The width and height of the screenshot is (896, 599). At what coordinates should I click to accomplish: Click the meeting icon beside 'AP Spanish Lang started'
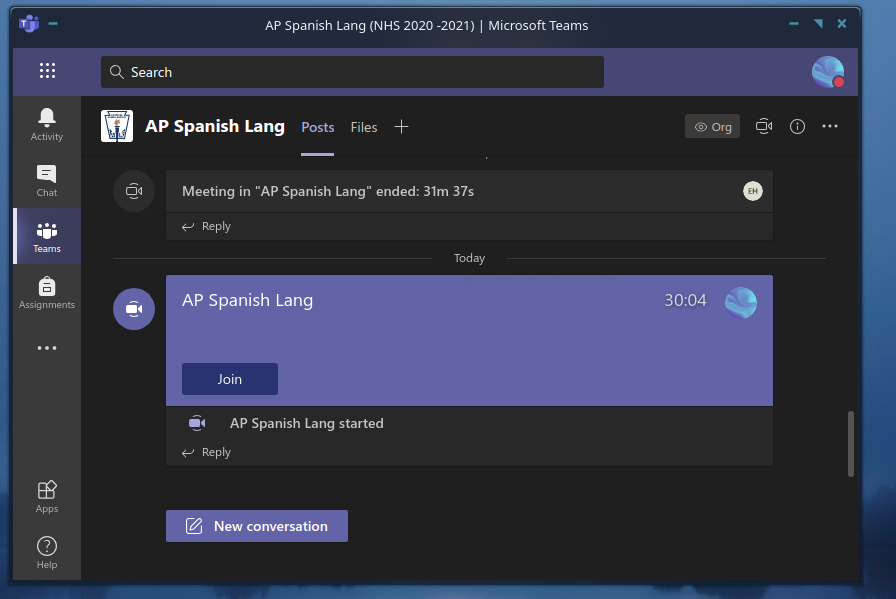[x=197, y=423]
